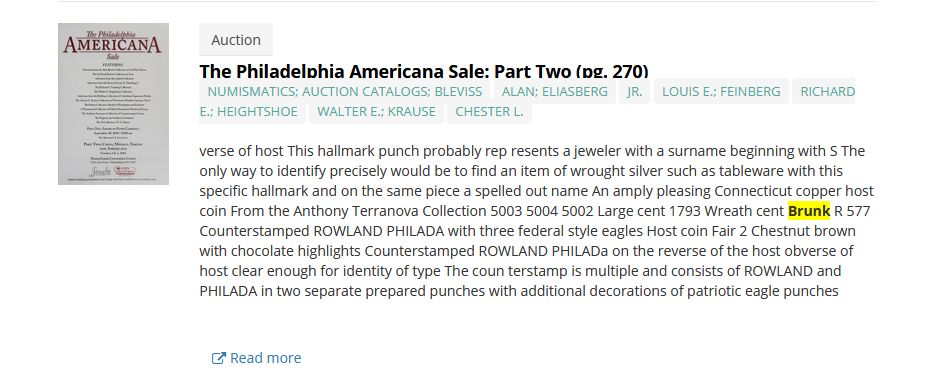Click the external-link icon beside Read more
This screenshot has width=939, height=390.
(x=219, y=358)
